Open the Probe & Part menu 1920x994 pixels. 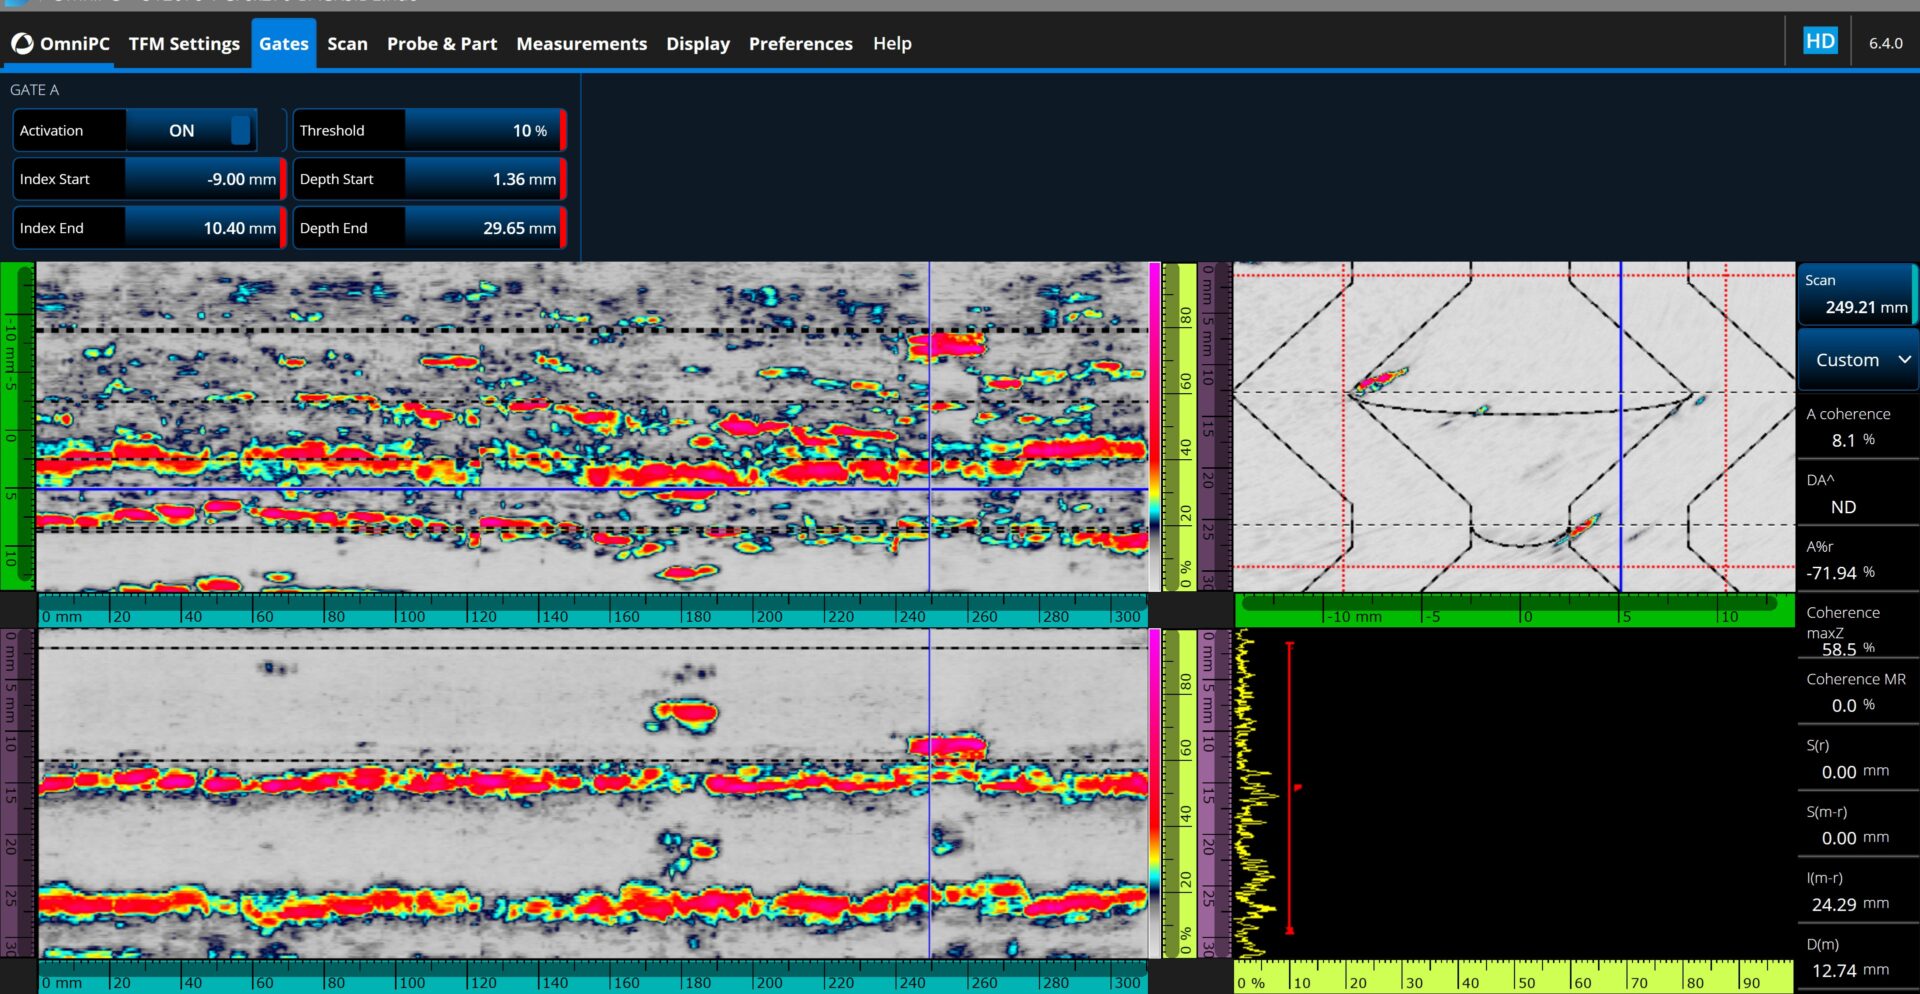[x=441, y=44]
